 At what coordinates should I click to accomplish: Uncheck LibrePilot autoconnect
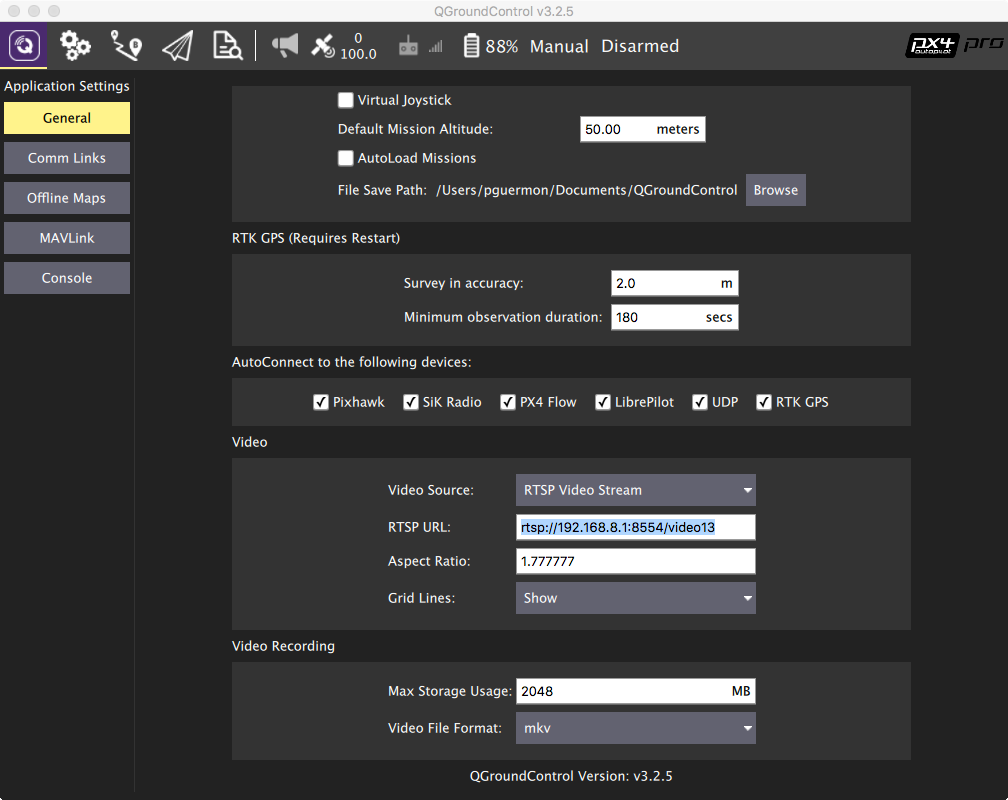tap(603, 402)
